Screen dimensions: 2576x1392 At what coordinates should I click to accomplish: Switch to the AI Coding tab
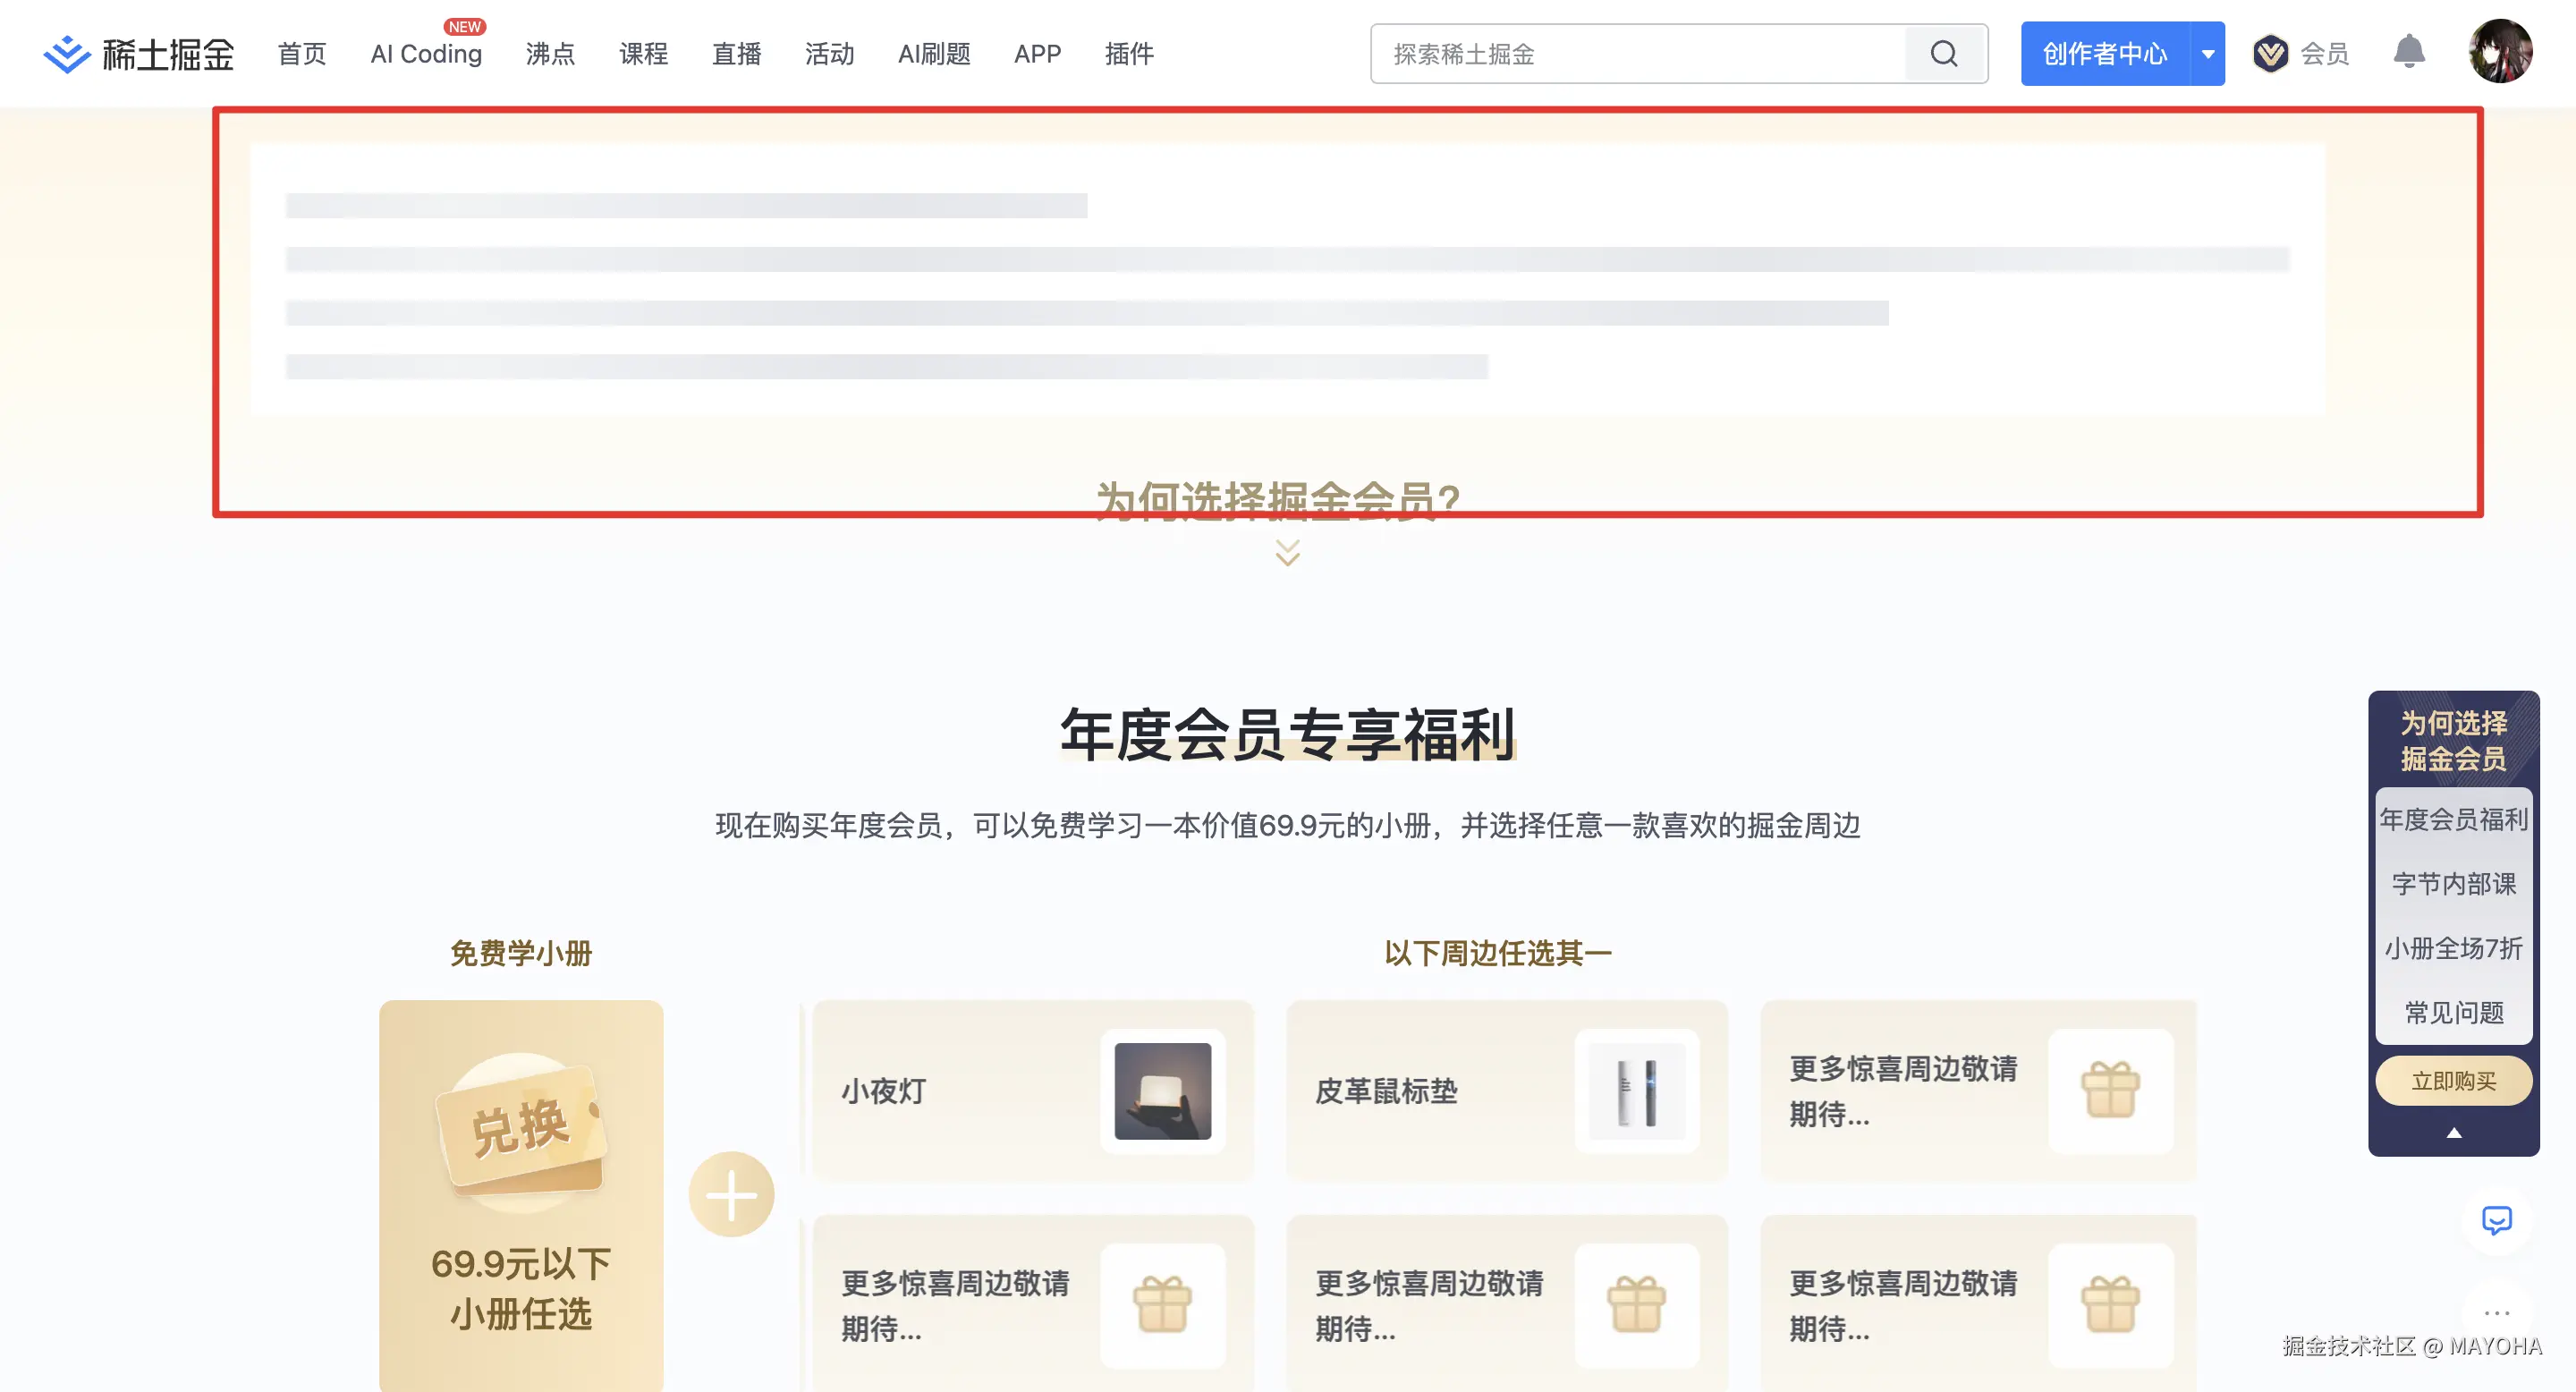point(425,54)
